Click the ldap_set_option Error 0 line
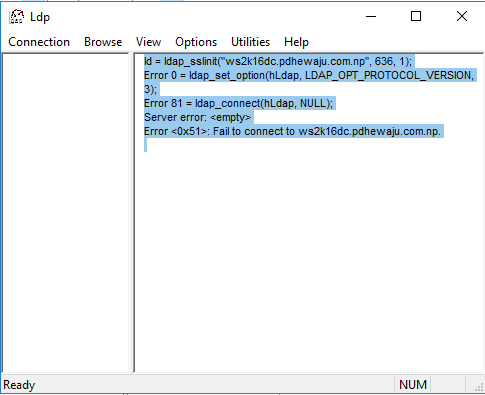Image resolution: width=485 pixels, height=395 pixels. [x=309, y=75]
